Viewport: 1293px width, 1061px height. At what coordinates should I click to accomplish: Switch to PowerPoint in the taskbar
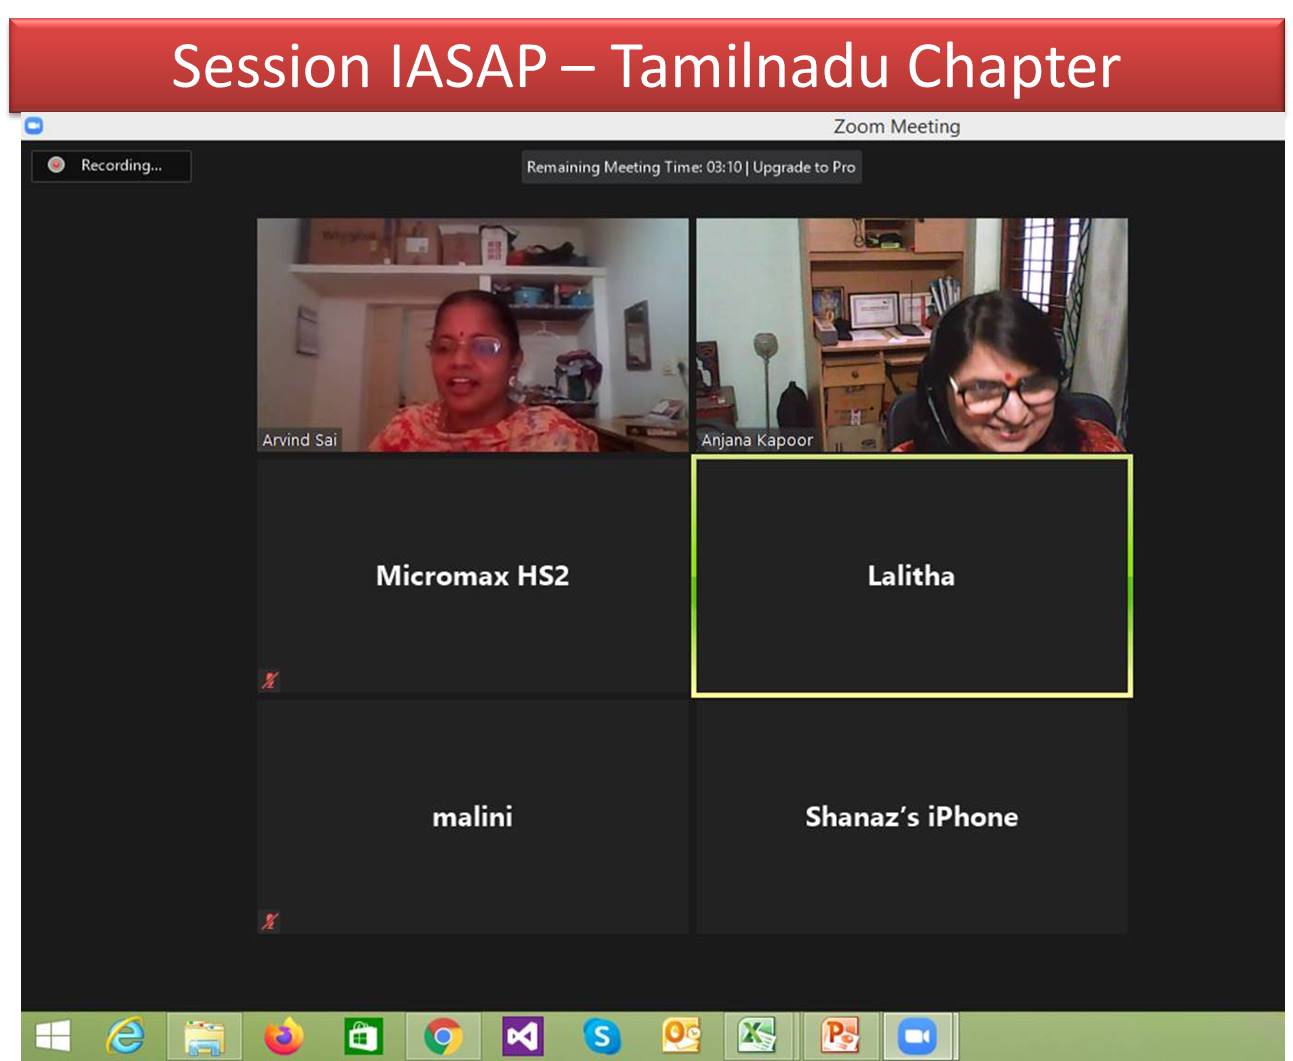tap(838, 1036)
